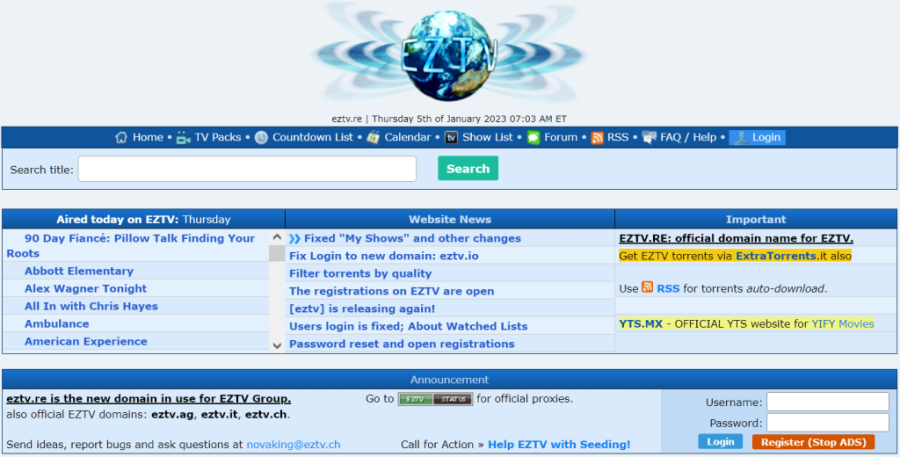
Task: Click eztv.re is the new domain link
Action: pyautogui.click(x=148, y=398)
